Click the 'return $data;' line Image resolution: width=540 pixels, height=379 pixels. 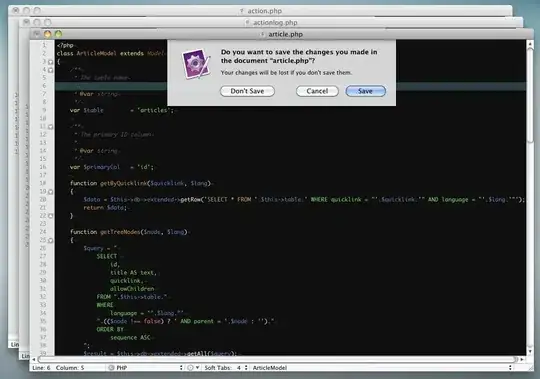105,208
